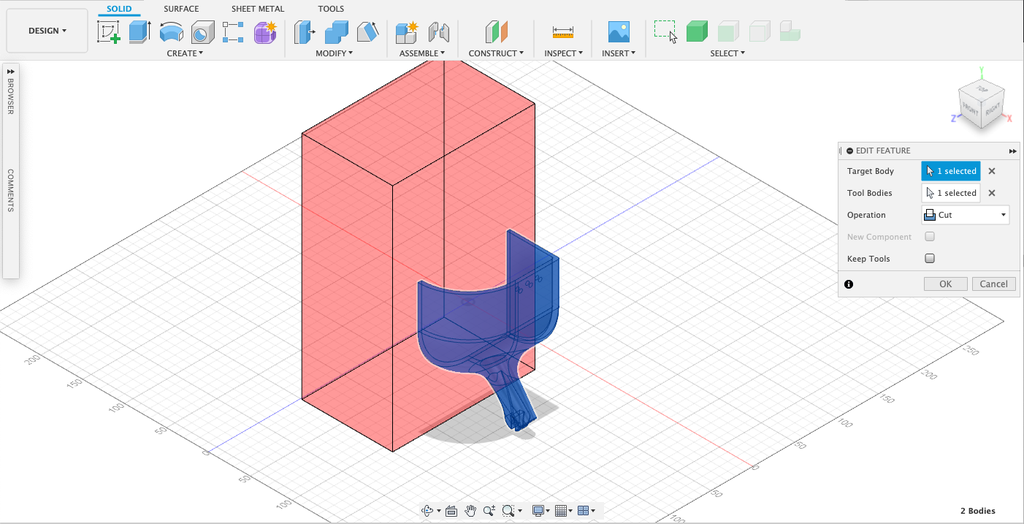Click the Zoom Window fit icon

coord(508,511)
